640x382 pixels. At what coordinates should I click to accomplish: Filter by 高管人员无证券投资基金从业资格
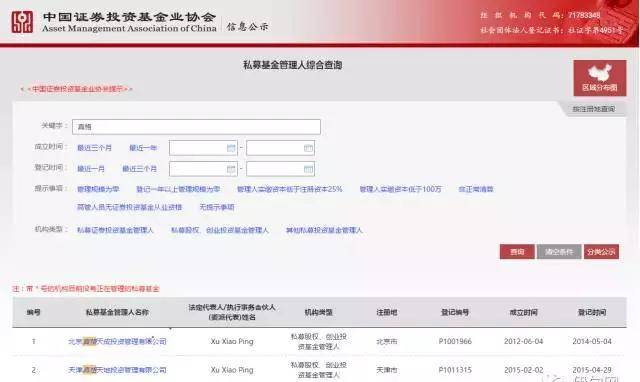click(x=129, y=207)
